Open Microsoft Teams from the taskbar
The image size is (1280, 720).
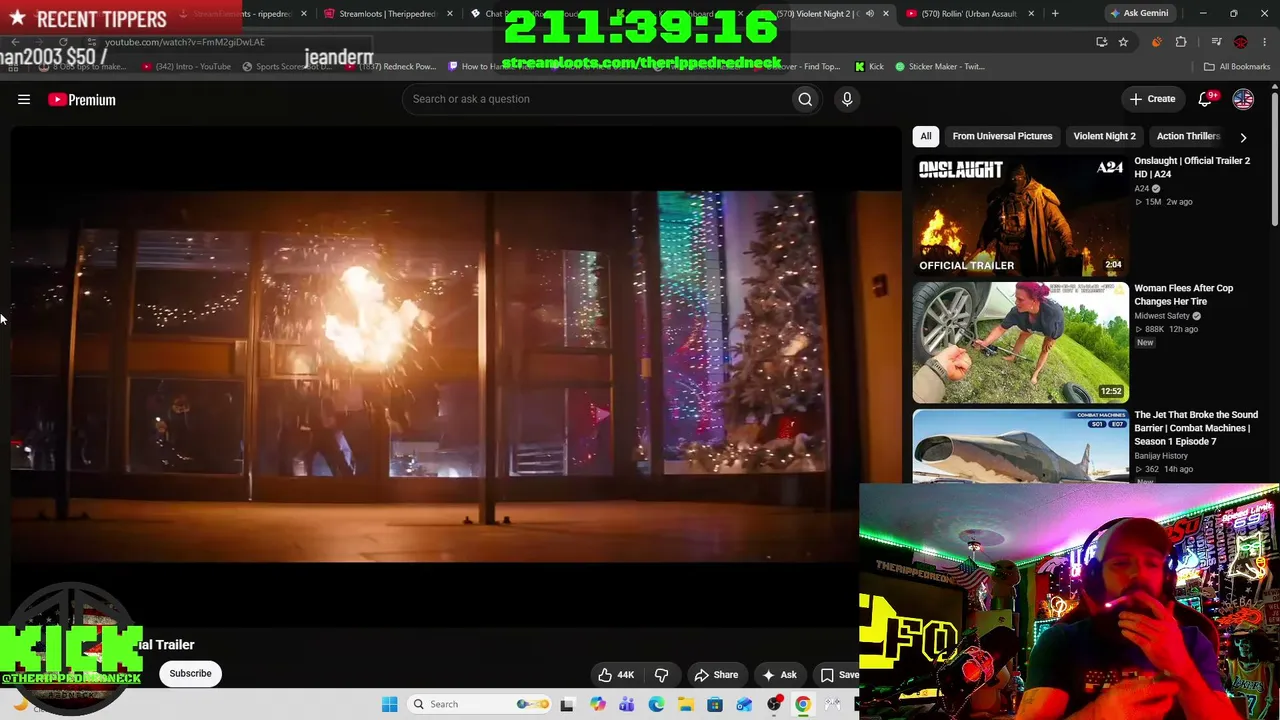(626, 704)
